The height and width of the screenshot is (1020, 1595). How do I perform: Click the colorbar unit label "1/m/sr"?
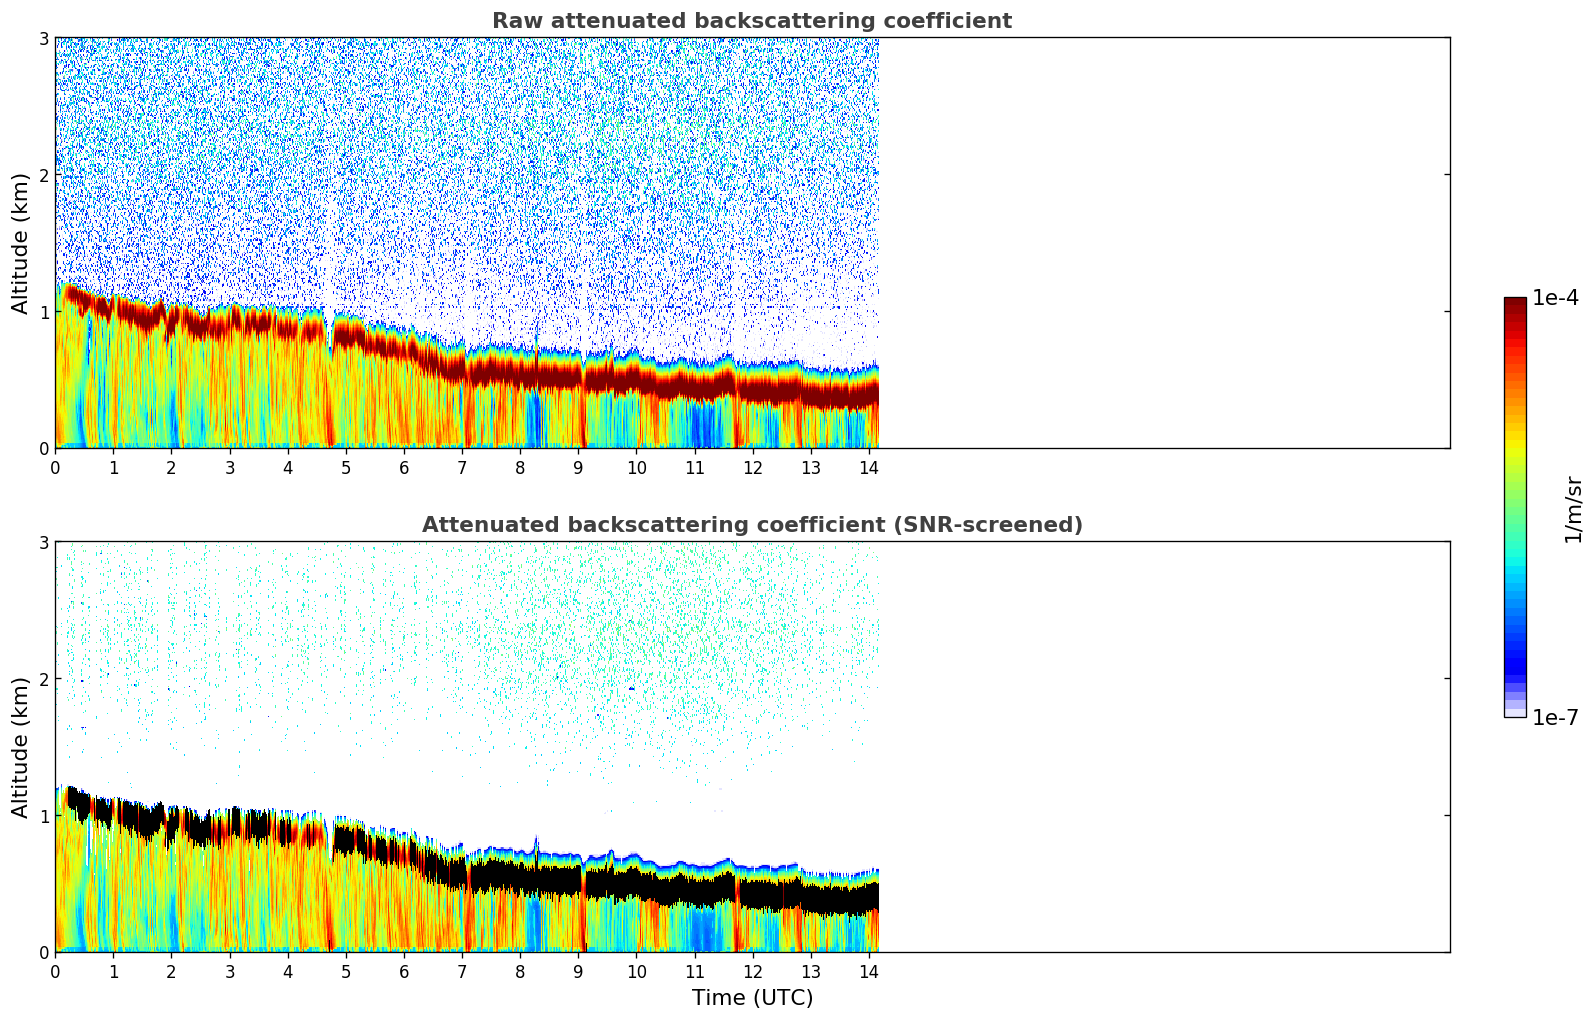pyautogui.click(x=1573, y=508)
